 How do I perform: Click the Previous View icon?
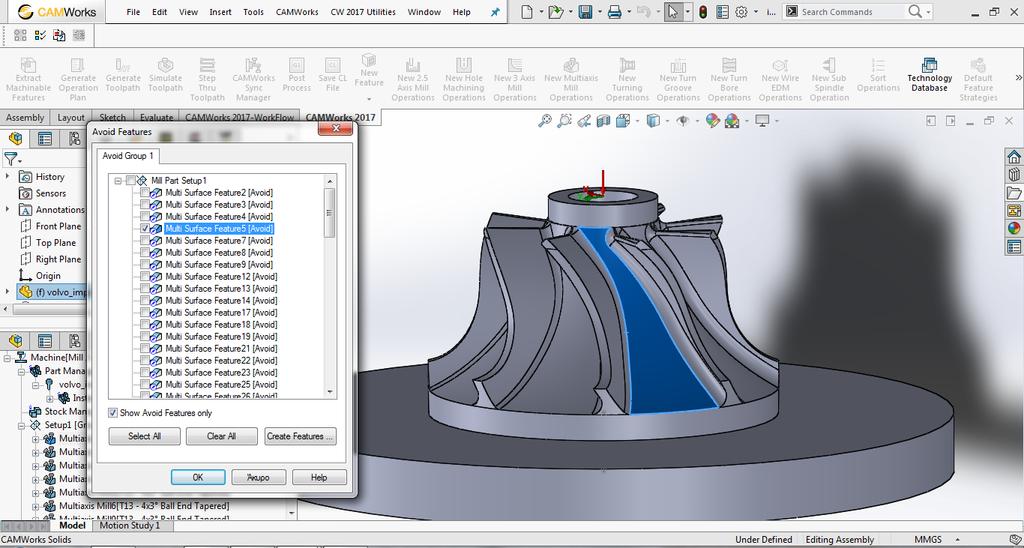click(x=584, y=121)
